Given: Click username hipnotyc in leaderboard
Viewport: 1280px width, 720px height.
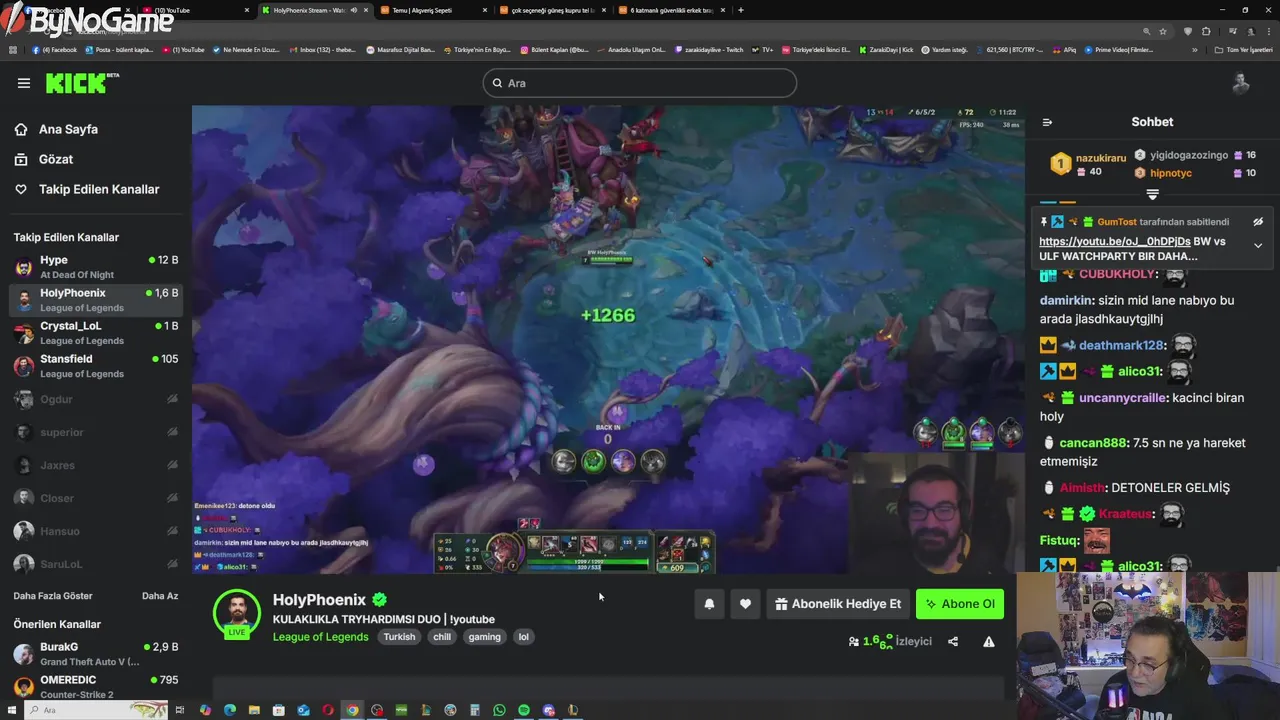Looking at the screenshot, I should tap(1171, 173).
